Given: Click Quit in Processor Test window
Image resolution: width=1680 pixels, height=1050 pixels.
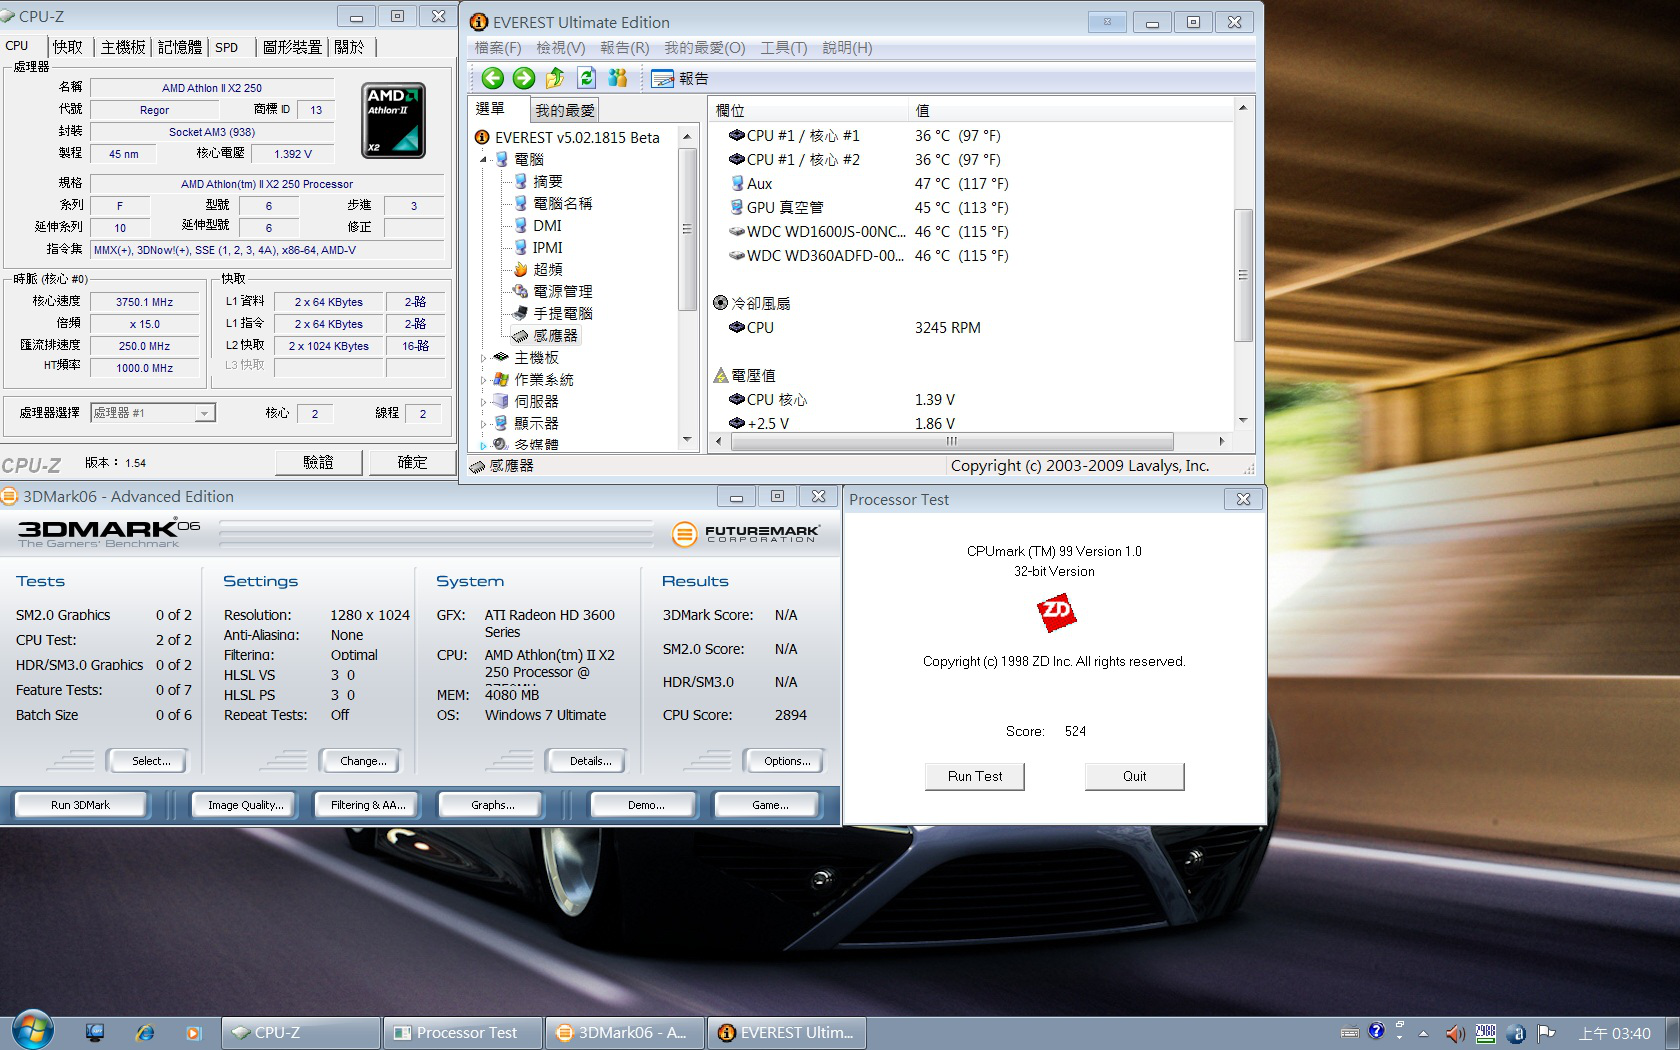Looking at the screenshot, I should 1134,776.
